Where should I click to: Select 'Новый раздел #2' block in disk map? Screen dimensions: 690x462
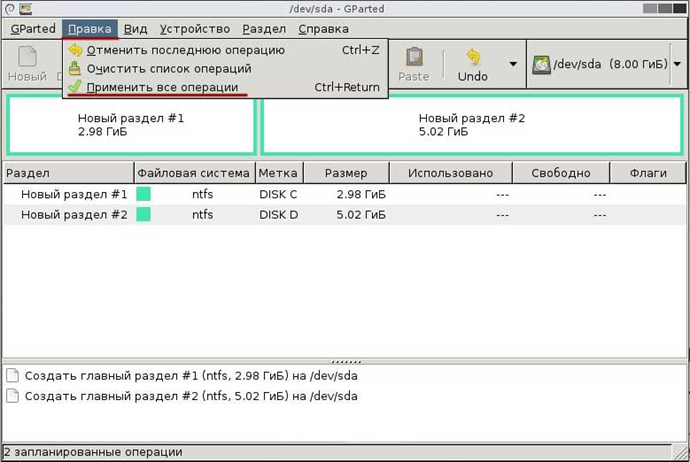[x=471, y=125]
